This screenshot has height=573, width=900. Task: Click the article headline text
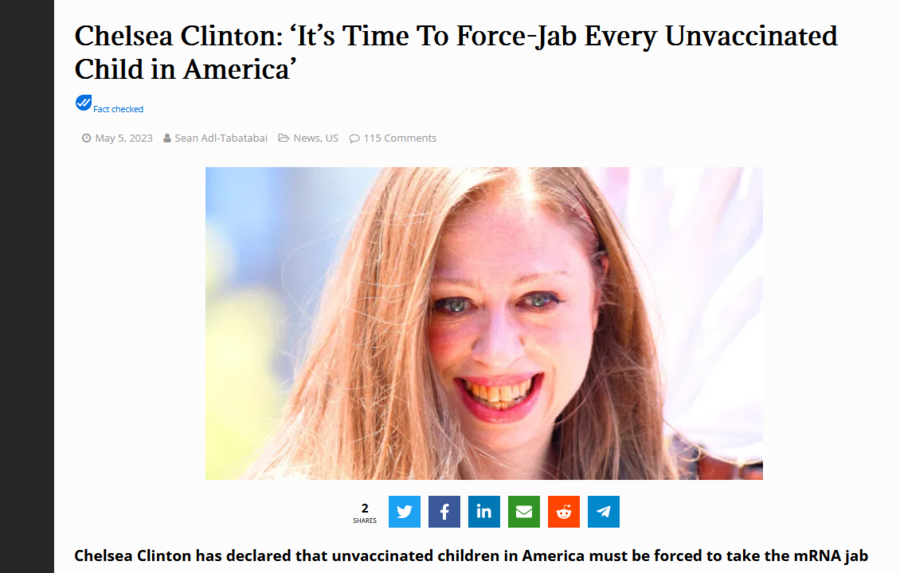pos(456,52)
